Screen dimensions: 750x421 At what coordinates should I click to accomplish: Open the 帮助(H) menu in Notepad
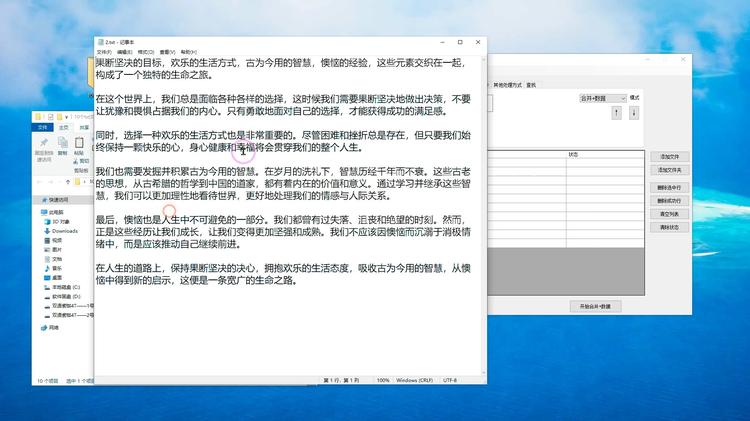(188, 52)
